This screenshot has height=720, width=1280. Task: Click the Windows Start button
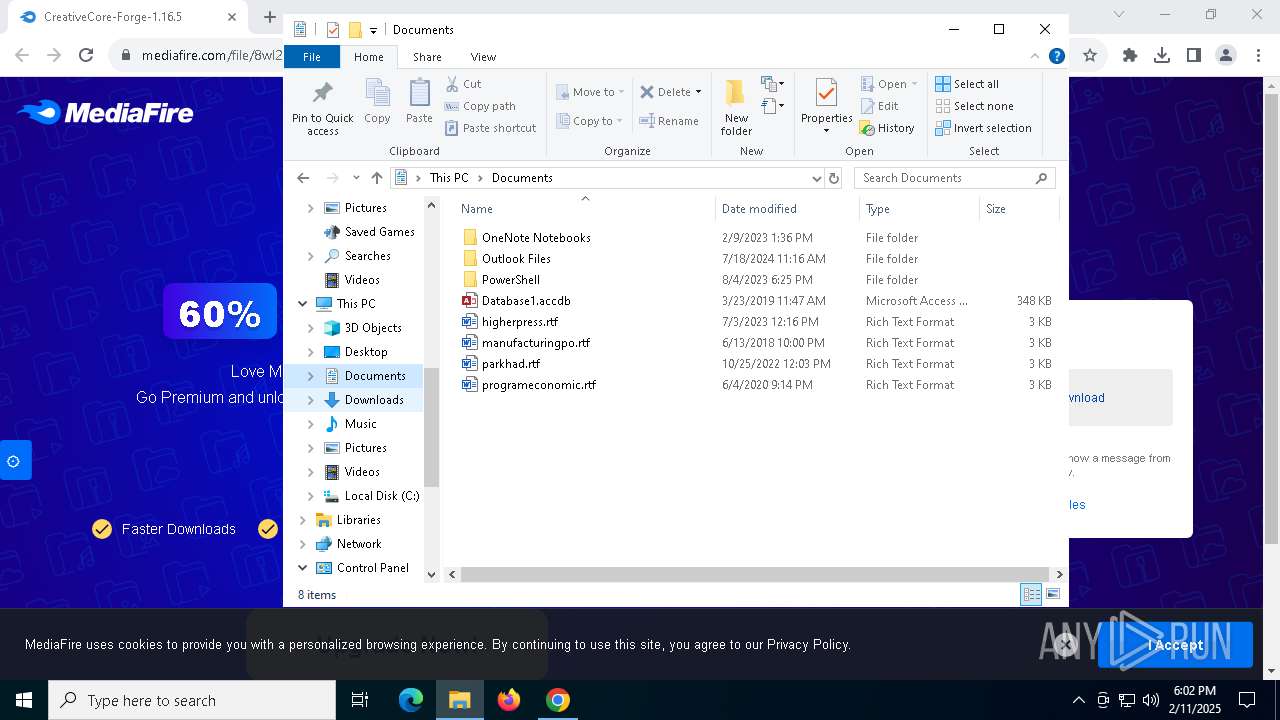point(24,700)
